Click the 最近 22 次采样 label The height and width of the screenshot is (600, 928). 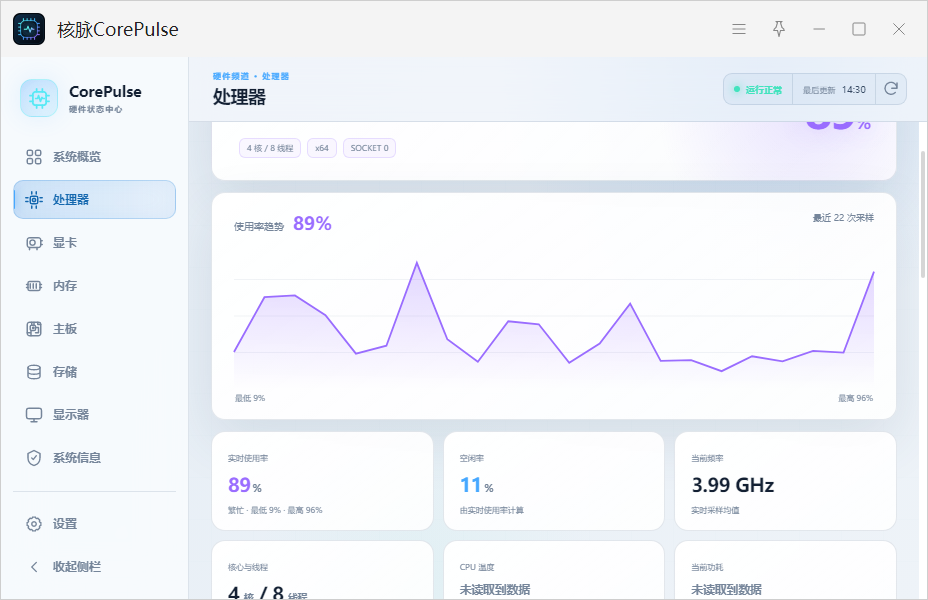click(843, 218)
